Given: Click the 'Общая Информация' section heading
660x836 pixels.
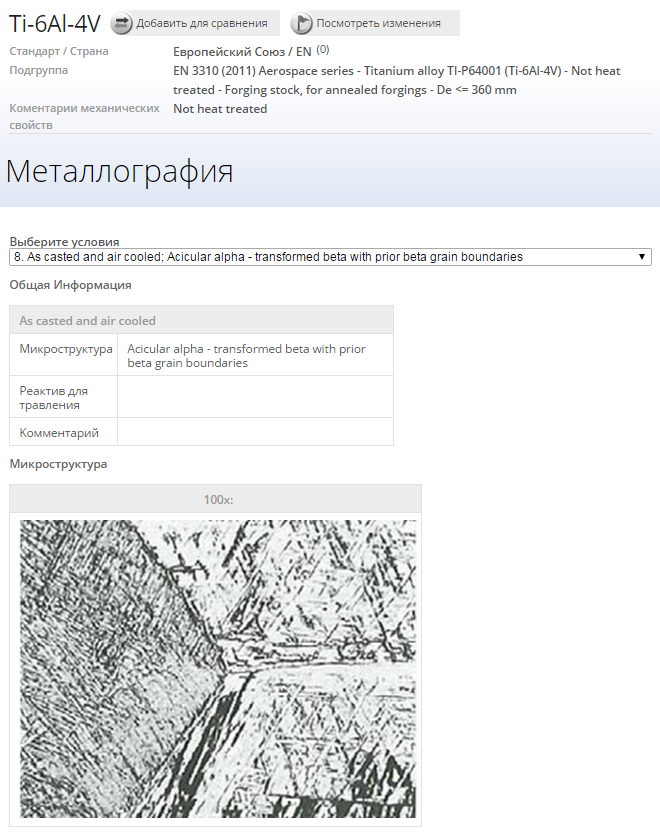Looking at the screenshot, I should click(70, 285).
